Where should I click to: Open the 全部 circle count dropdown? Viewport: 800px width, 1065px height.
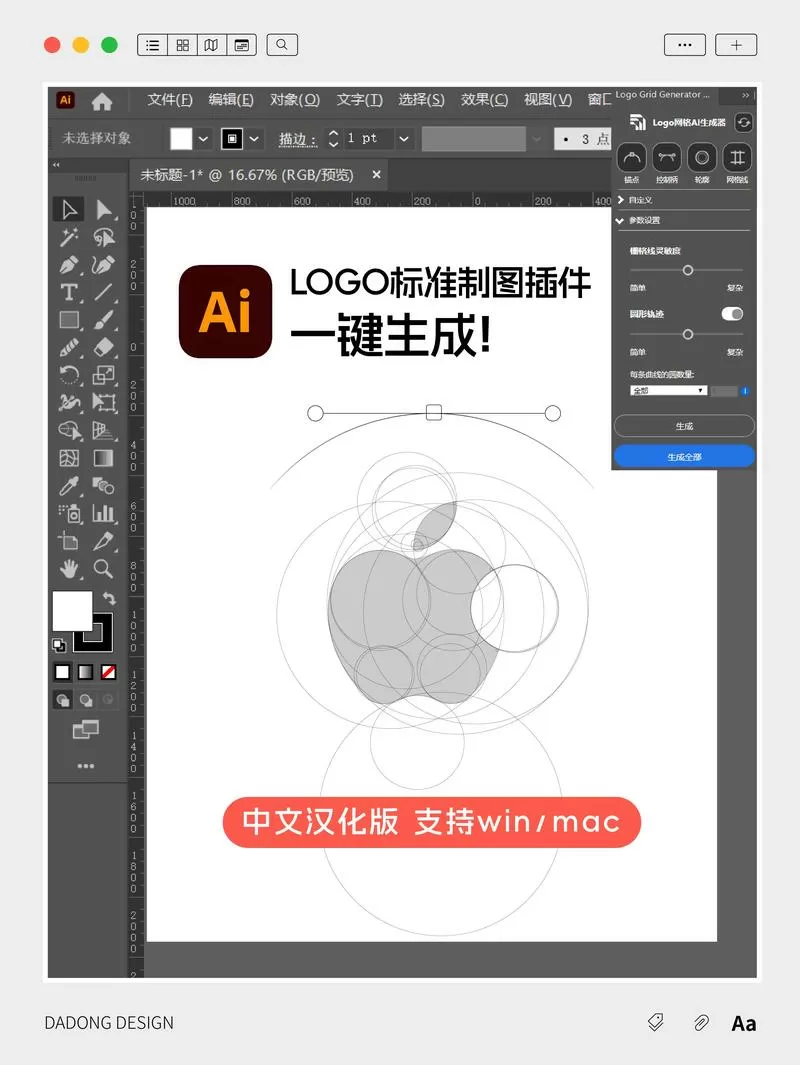(x=669, y=391)
